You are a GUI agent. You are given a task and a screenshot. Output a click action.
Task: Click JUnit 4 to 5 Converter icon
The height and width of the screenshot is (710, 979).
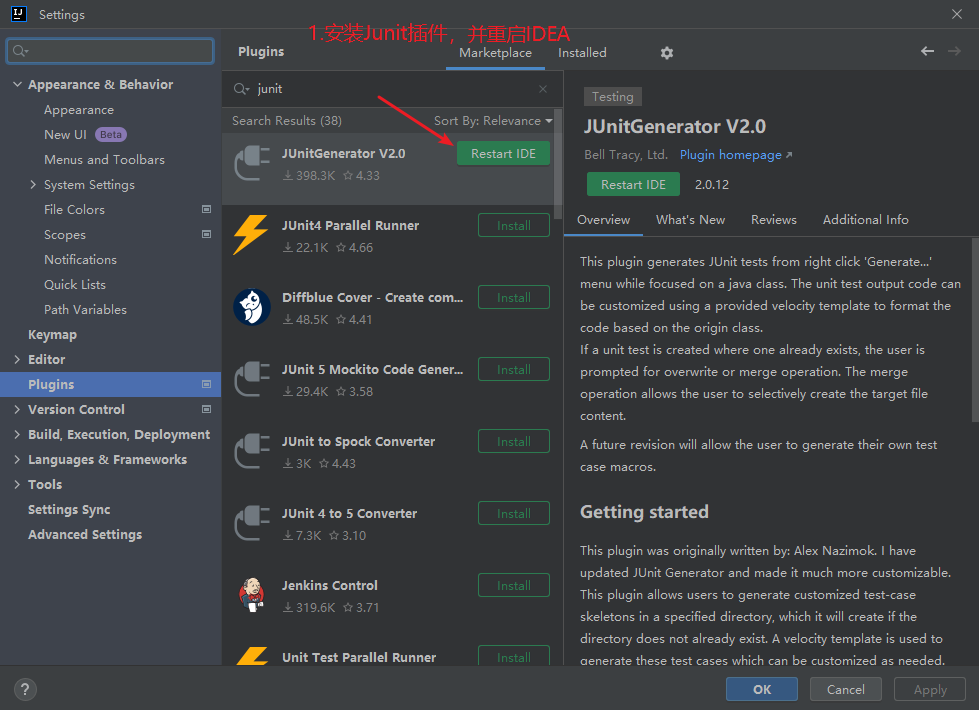pos(252,523)
